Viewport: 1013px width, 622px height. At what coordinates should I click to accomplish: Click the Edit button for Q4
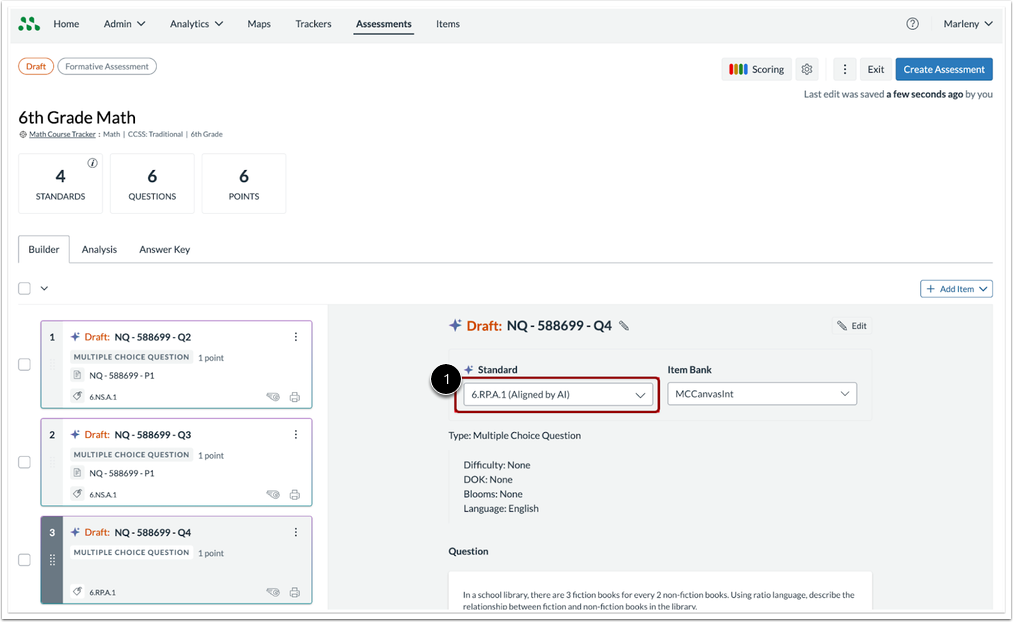pos(852,326)
